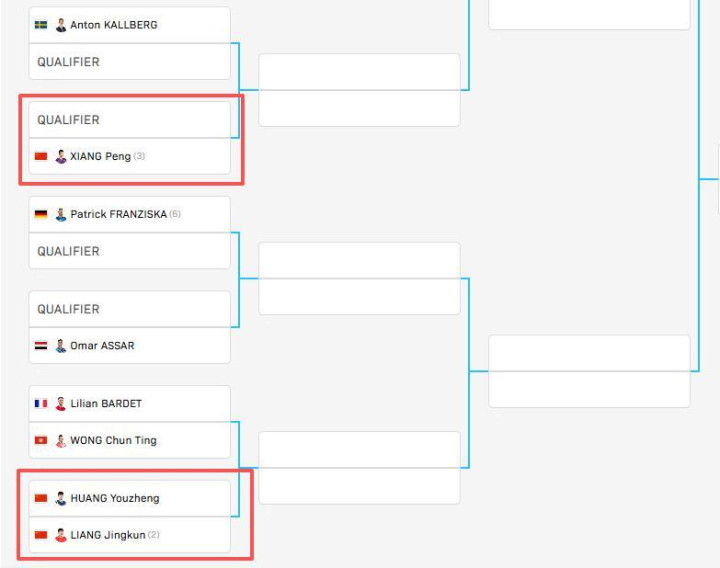
Task: Click China flag beside Huang Youzheng
Action: coord(41,498)
